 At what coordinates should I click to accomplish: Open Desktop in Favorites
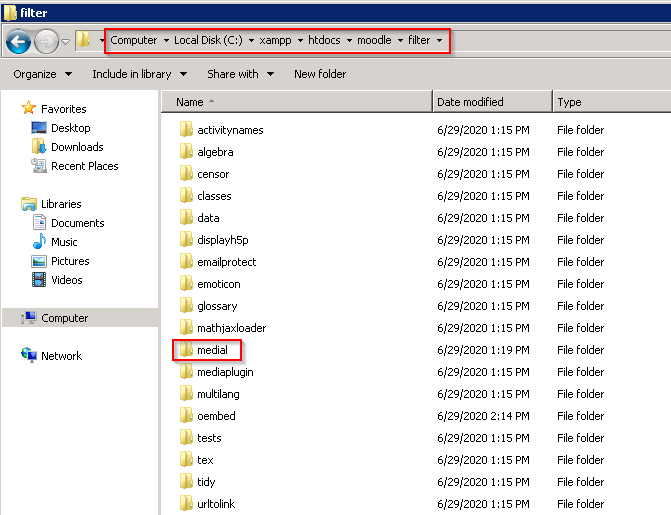pyautogui.click(x=70, y=128)
